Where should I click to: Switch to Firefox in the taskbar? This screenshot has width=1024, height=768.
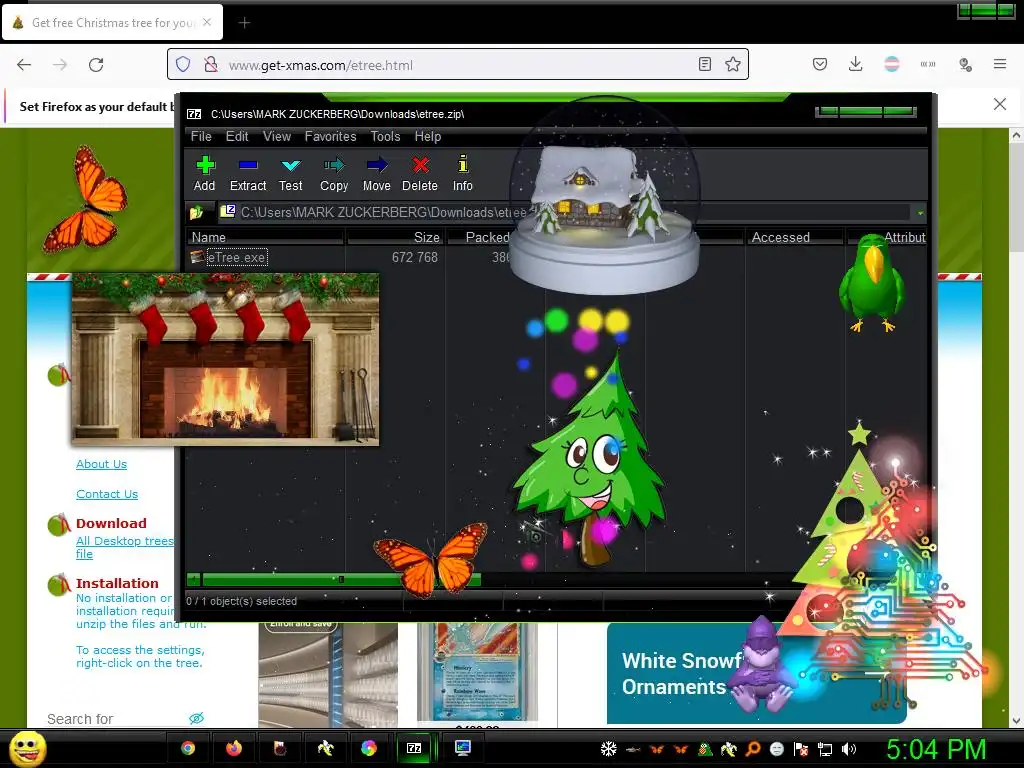(233, 748)
